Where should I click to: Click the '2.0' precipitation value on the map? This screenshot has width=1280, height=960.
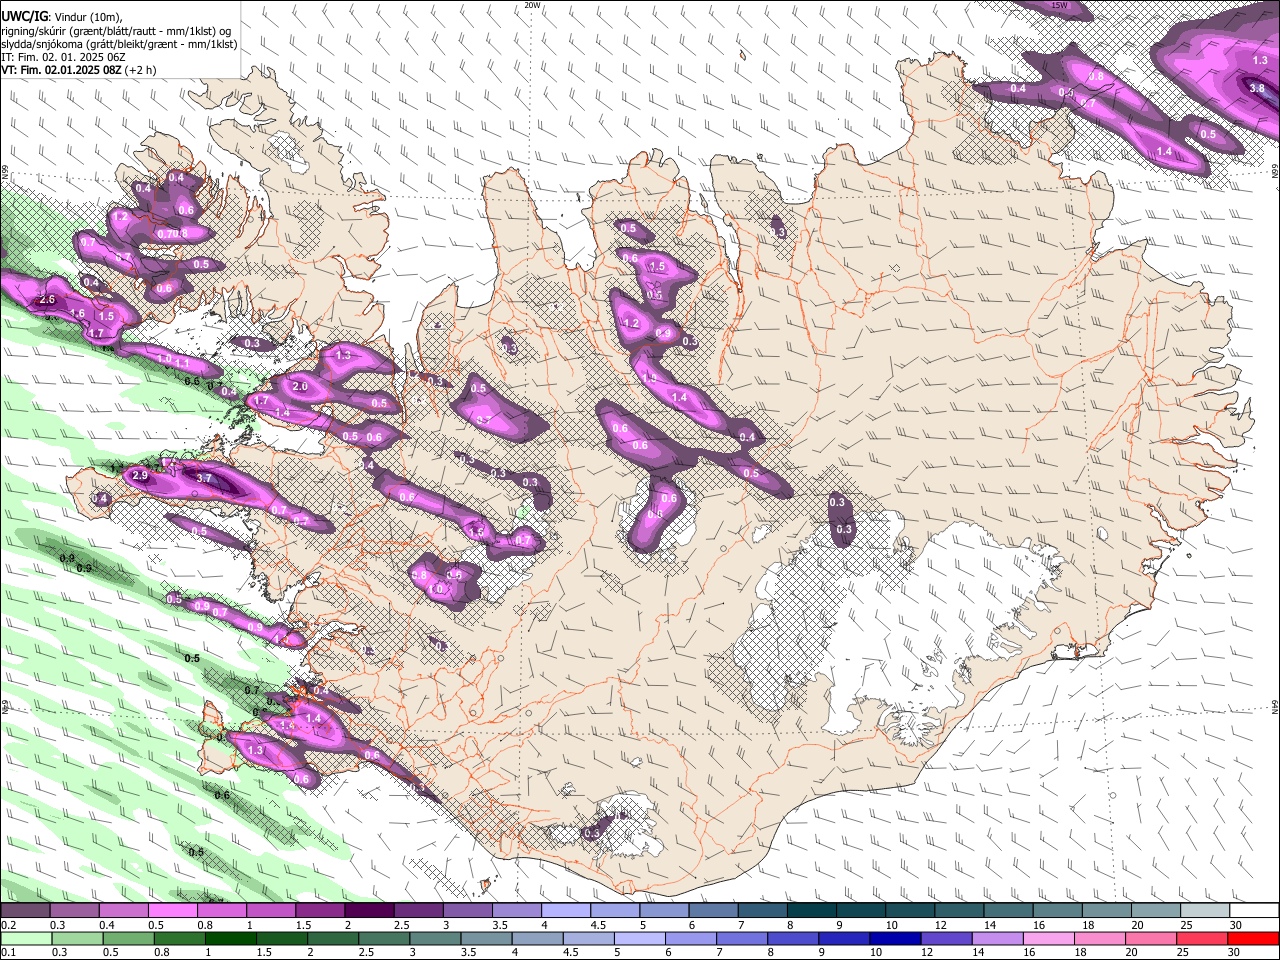click(299, 387)
